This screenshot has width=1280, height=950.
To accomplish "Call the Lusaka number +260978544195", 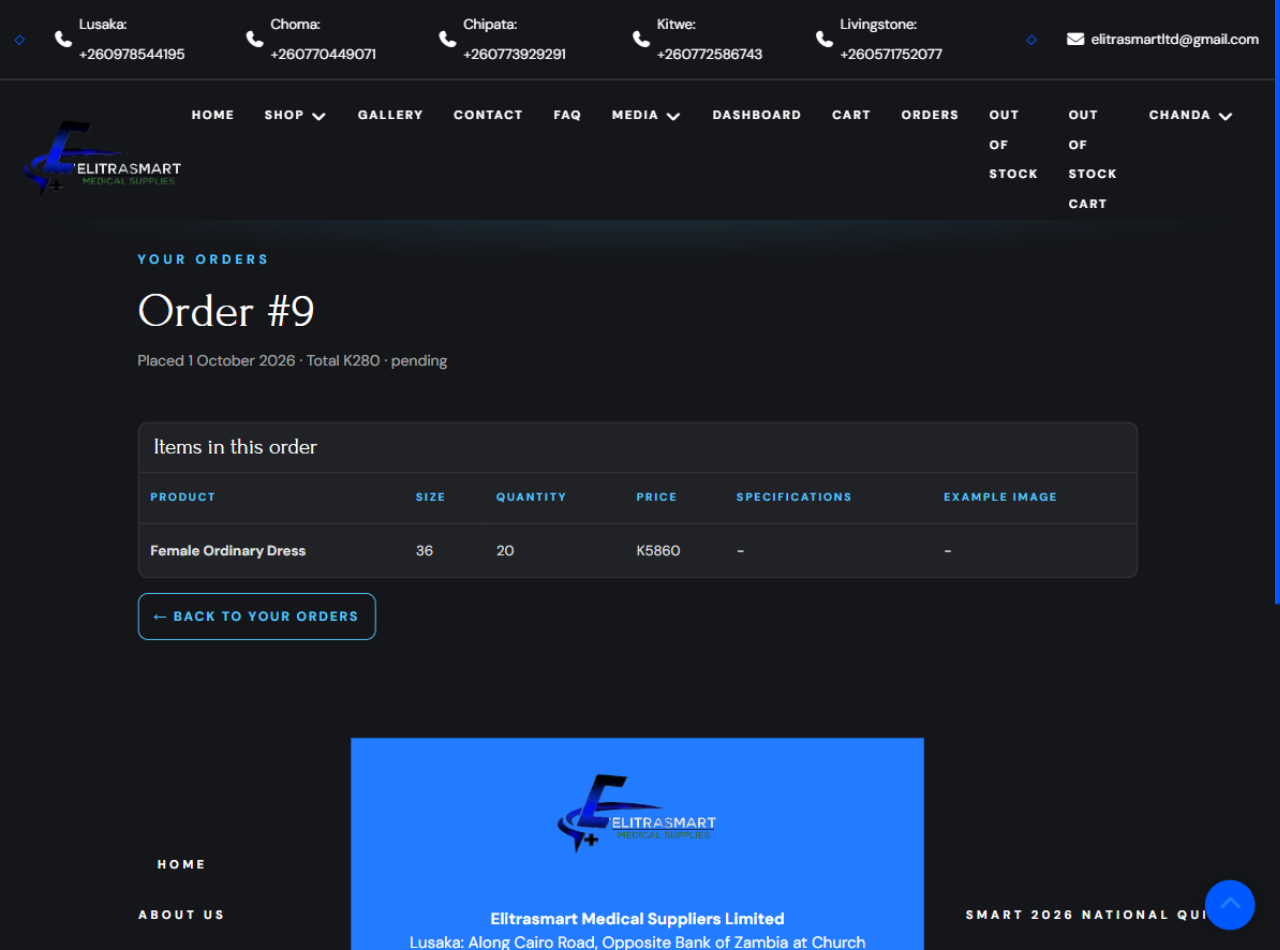I will pos(132,54).
